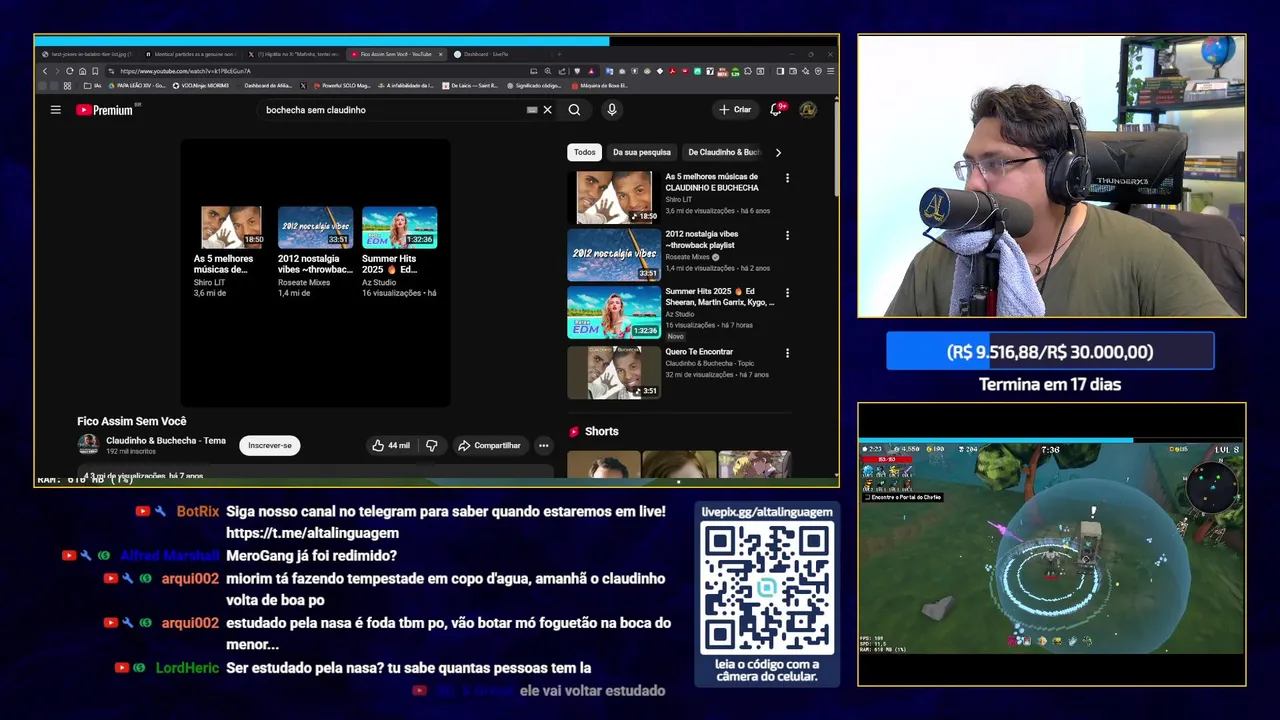
Task: Start voice search with microphone icon
Action: pos(611,110)
